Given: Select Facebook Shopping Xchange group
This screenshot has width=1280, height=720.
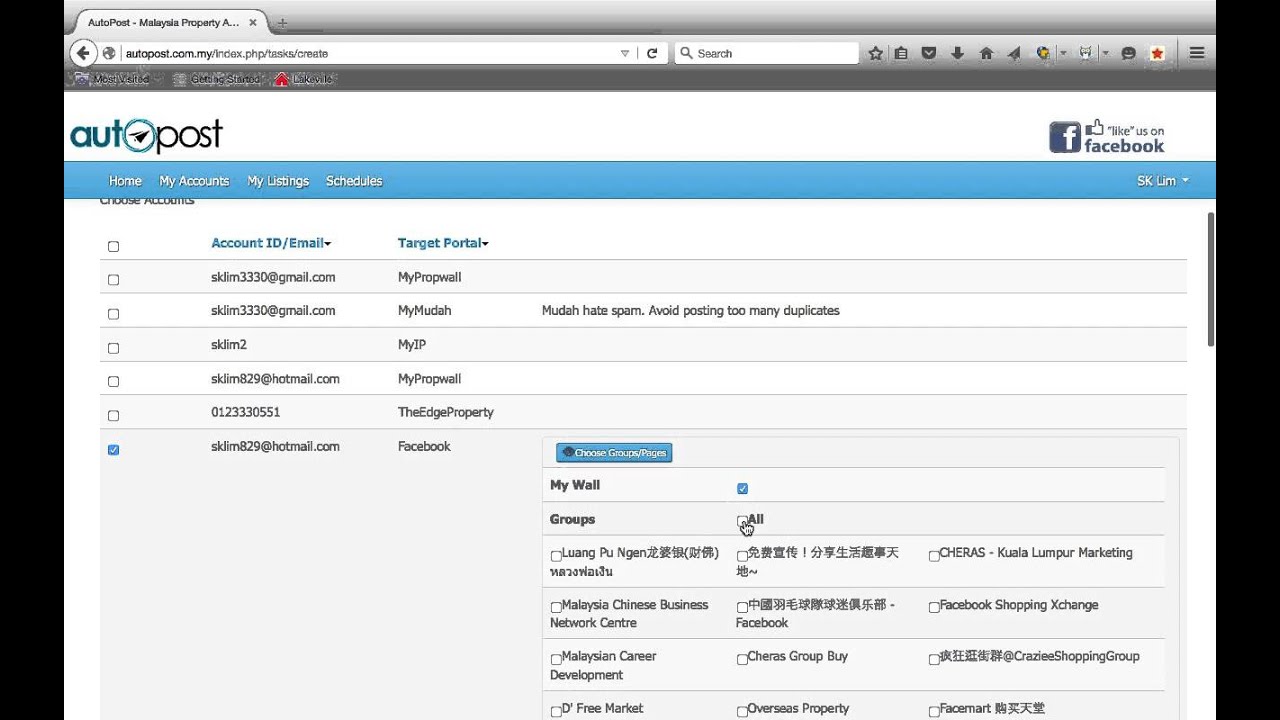Looking at the screenshot, I should tap(934, 607).
